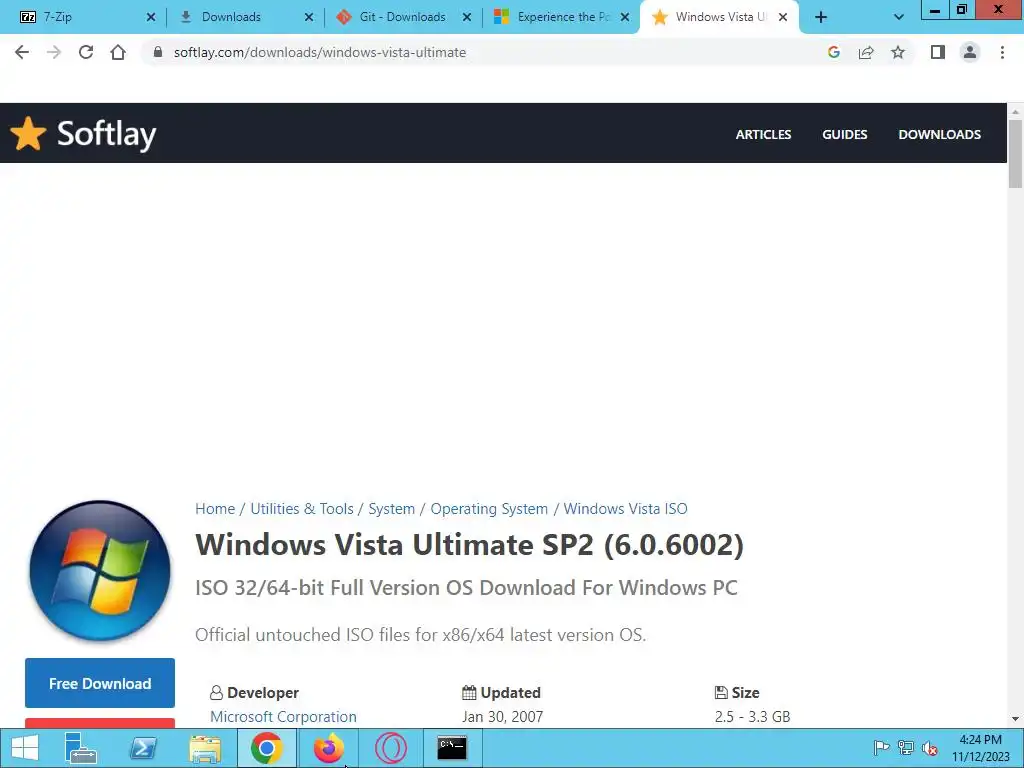This screenshot has width=1024, height=768.
Task: Open the Operating System breadcrumb
Action: (488, 509)
